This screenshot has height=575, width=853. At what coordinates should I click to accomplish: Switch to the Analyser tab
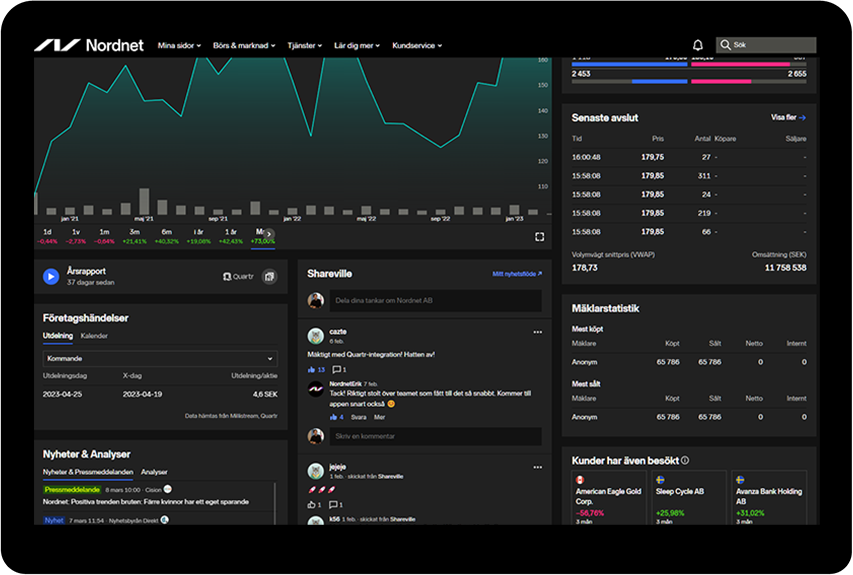[x=154, y=472]
